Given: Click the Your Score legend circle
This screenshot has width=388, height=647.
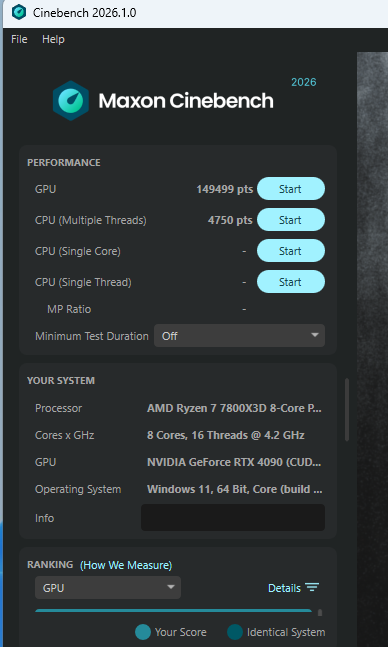Looking at the screenshot, I should pos(143,632).
